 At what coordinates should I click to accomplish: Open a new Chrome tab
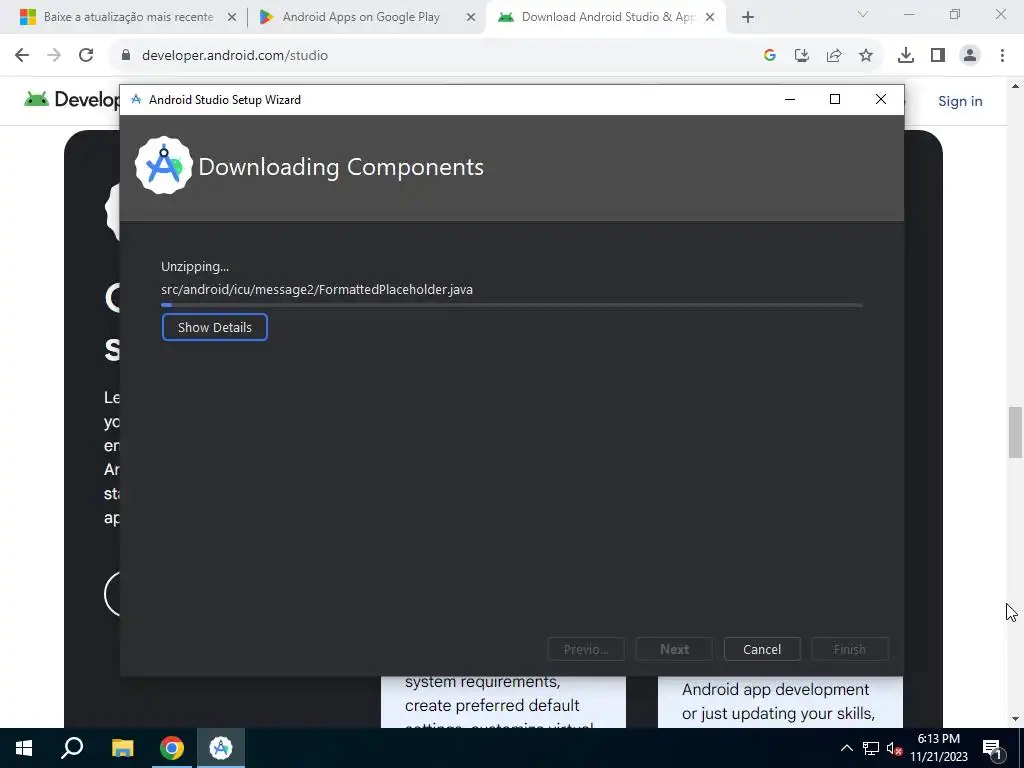pos(748,18)
